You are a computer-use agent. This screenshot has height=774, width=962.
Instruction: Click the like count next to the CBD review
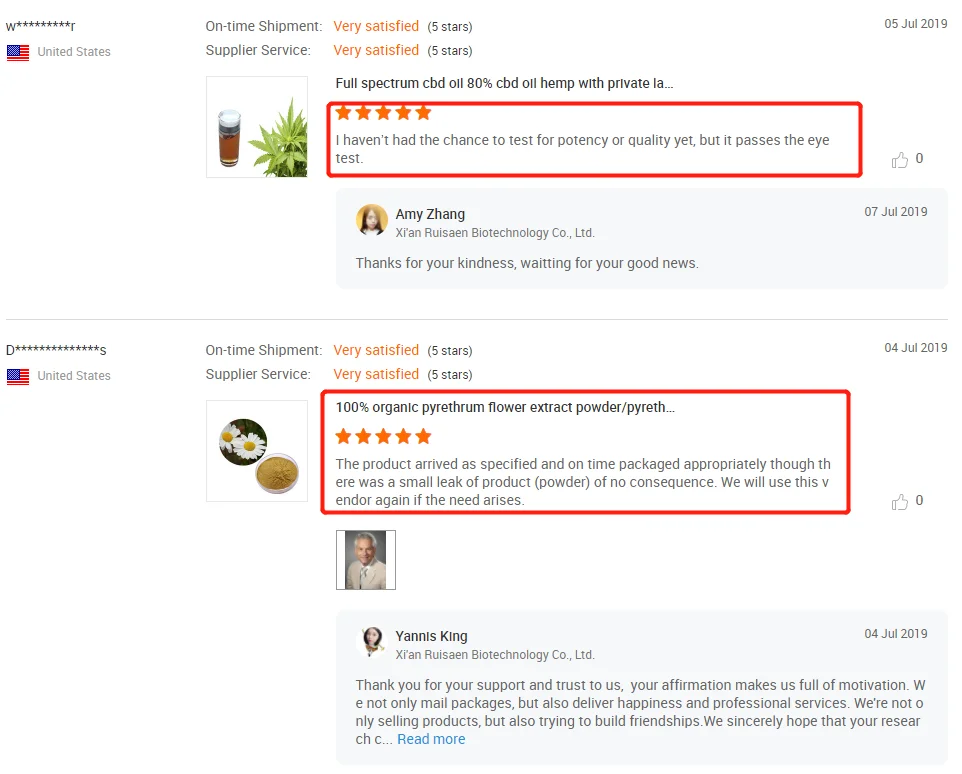[919, 158]
